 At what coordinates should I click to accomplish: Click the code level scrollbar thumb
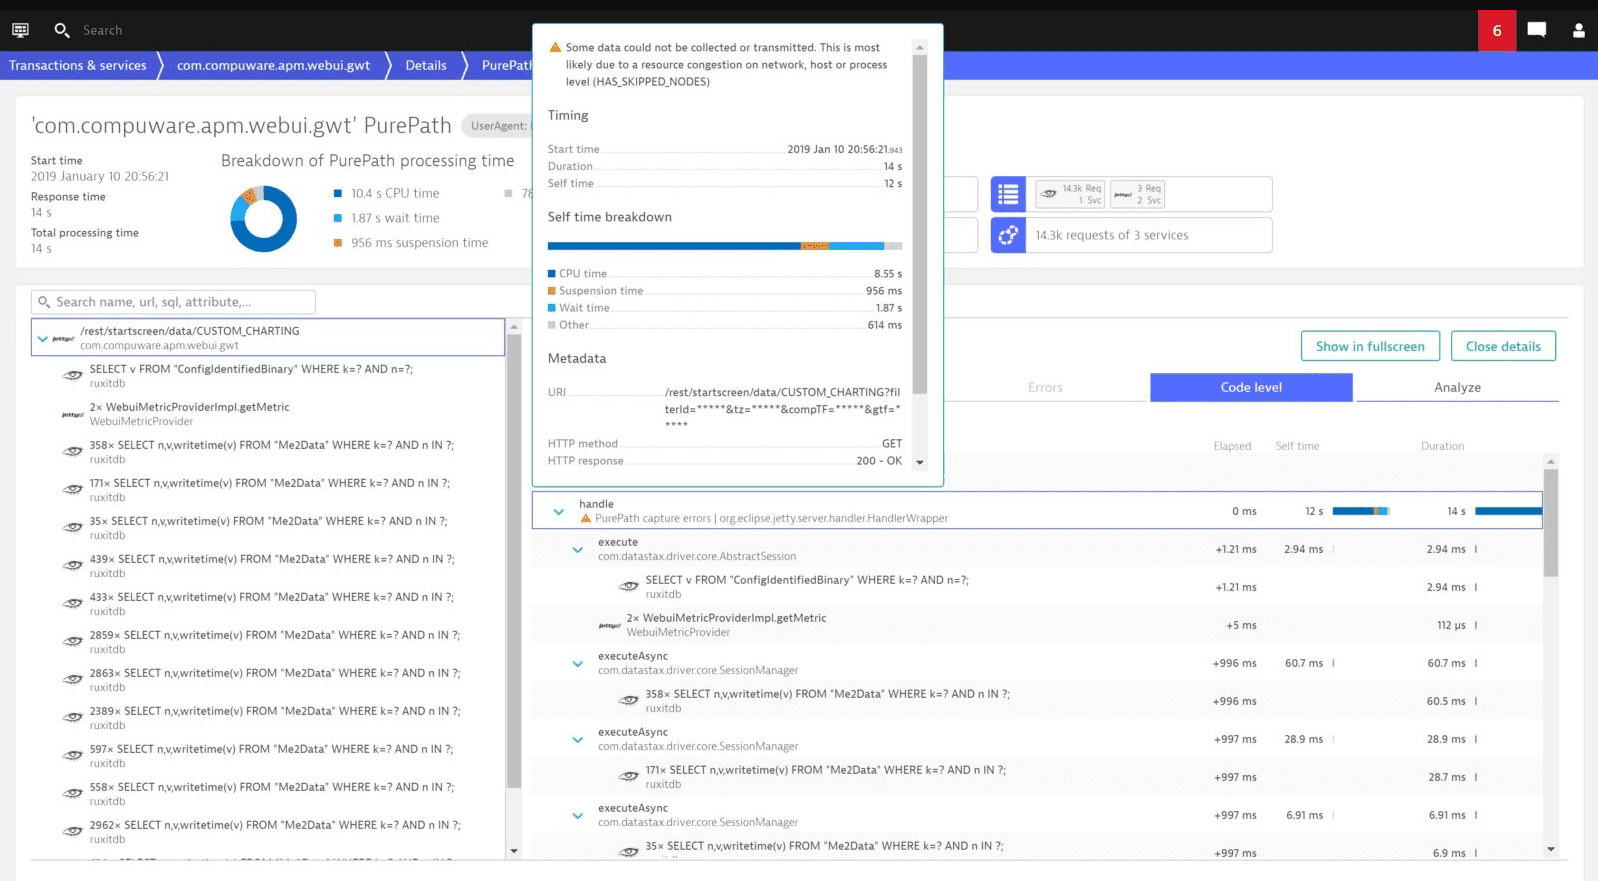(1551, 523)
